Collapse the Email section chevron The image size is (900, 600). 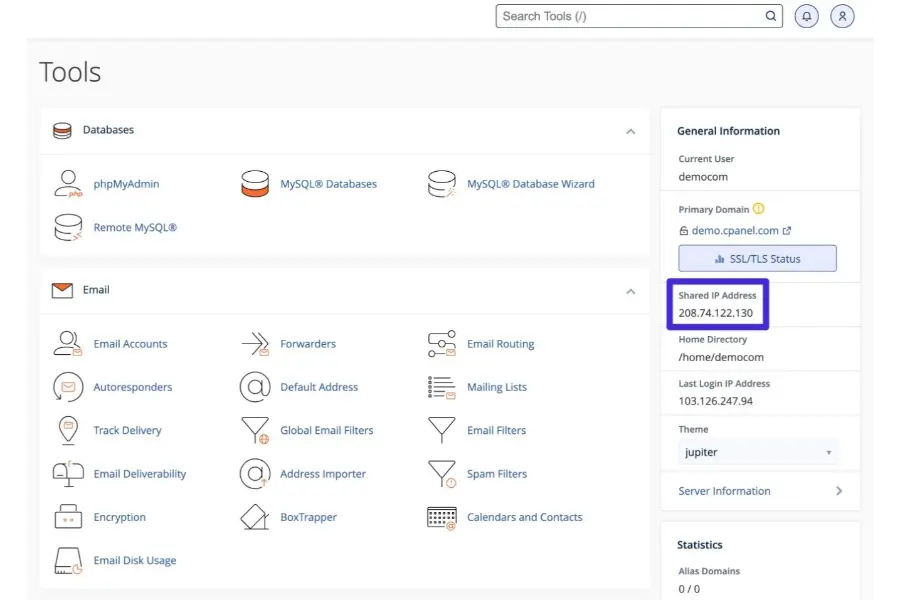[631, 292]
